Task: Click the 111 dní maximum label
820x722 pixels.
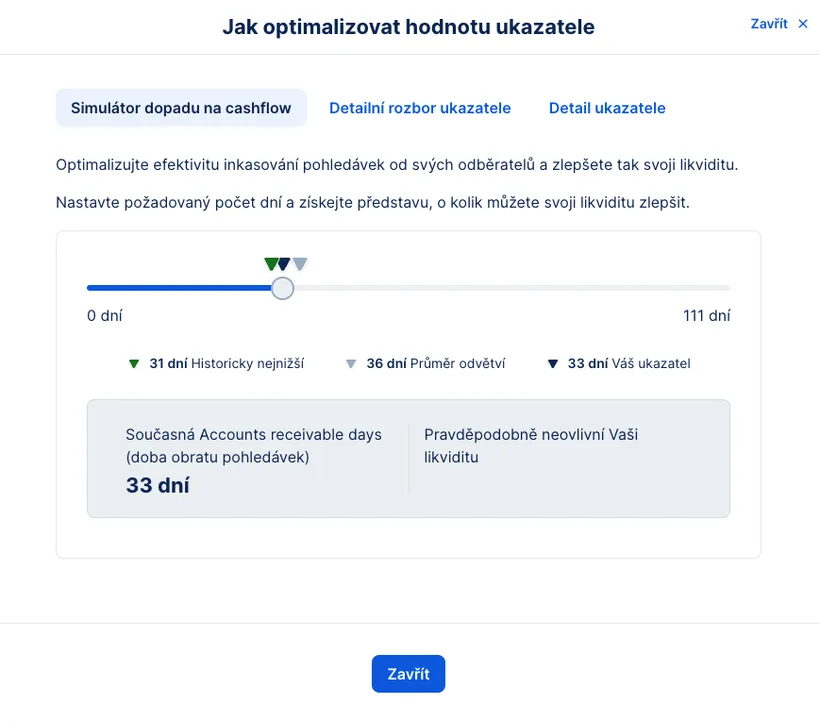Action: point(706,316)
